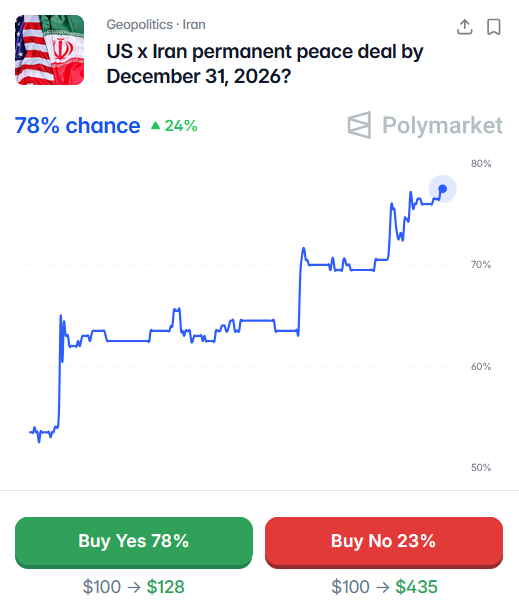
Task: Click the 78% chance label
Action: [x=77, y=126]
